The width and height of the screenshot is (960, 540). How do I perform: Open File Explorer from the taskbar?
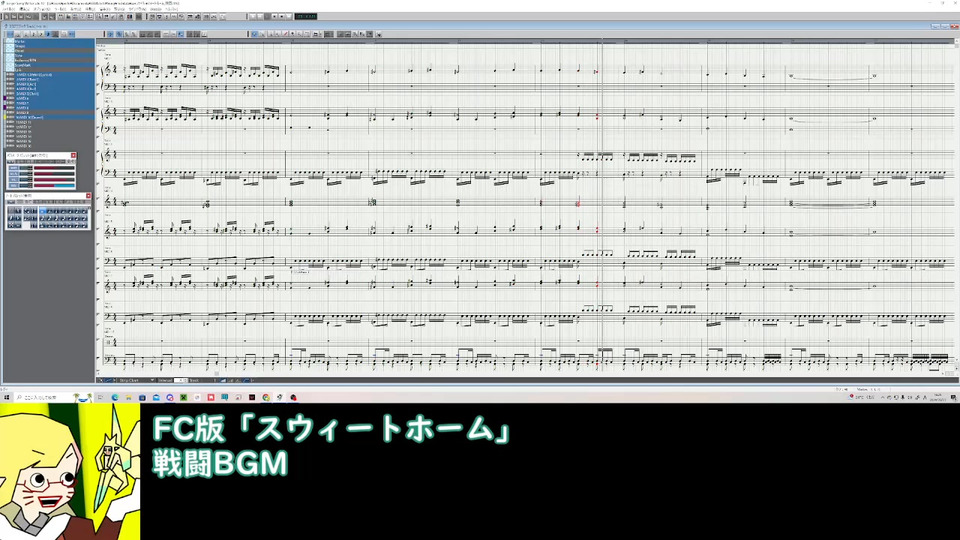tap(129, 397)
